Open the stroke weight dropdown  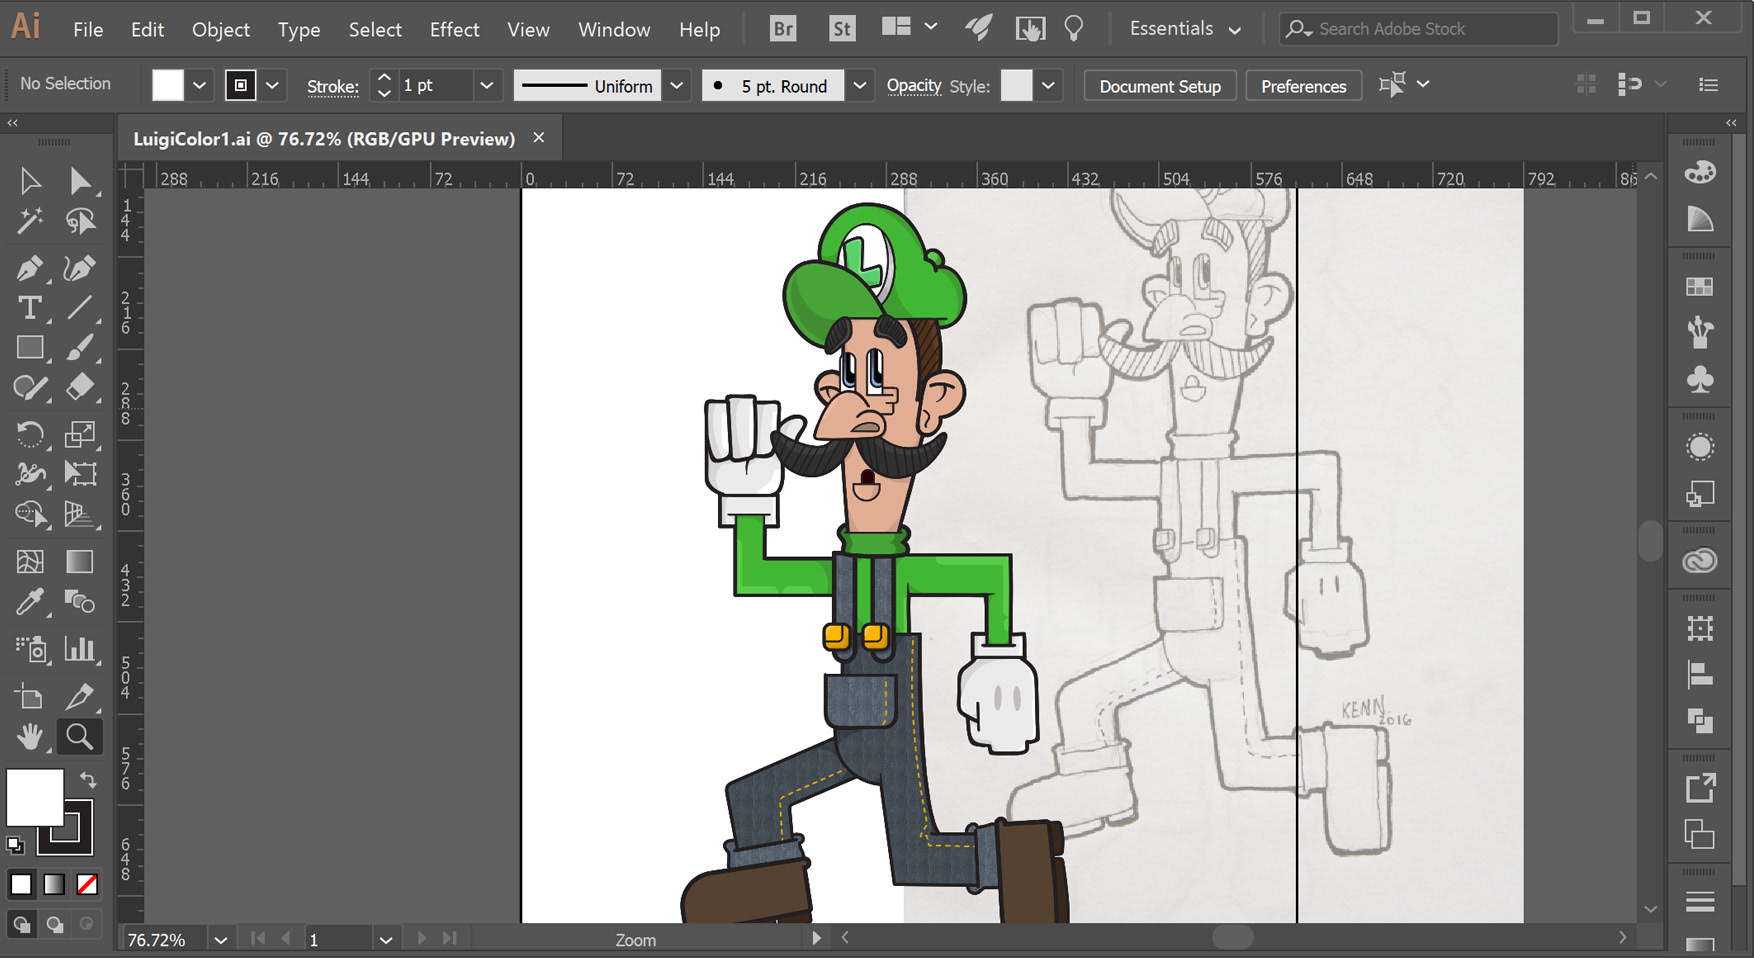(487, 85)
